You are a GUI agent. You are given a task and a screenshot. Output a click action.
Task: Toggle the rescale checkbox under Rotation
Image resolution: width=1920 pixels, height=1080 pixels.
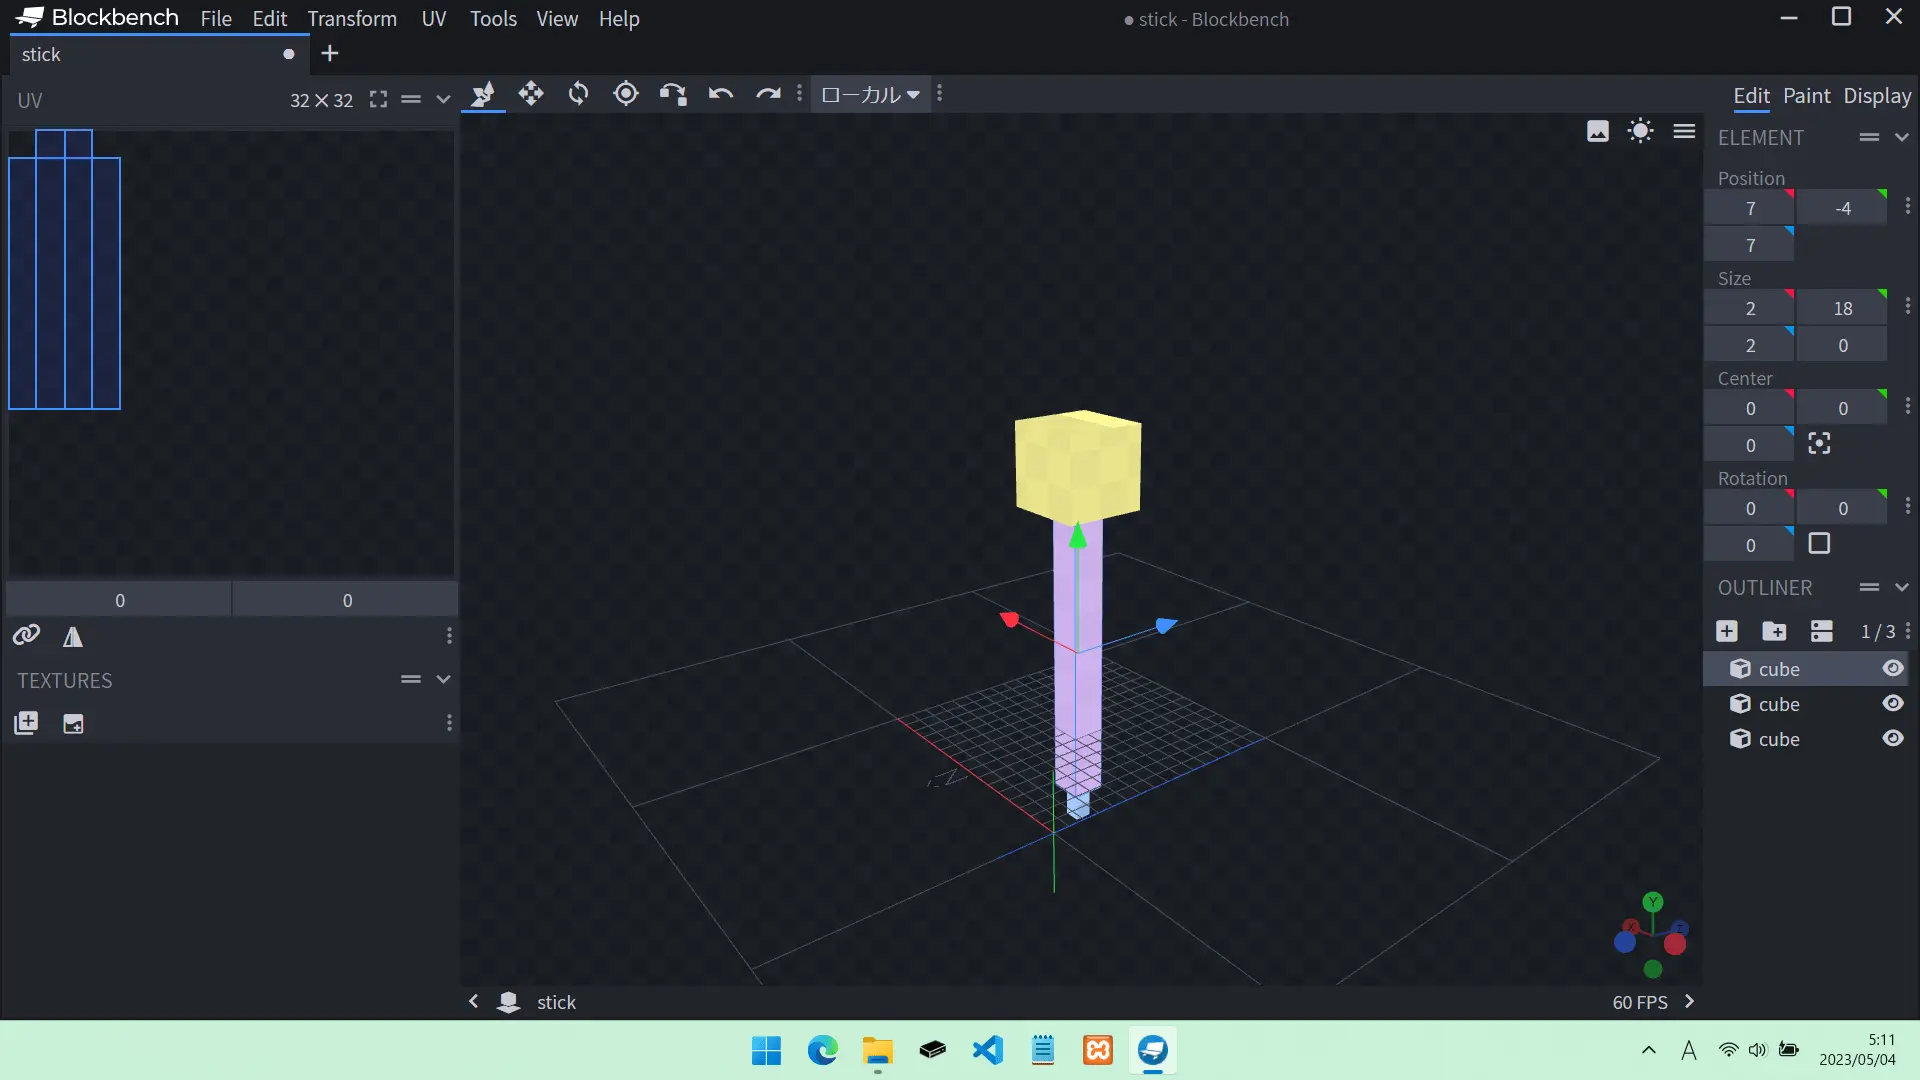pyautogui.click(x=1819, y=544)
